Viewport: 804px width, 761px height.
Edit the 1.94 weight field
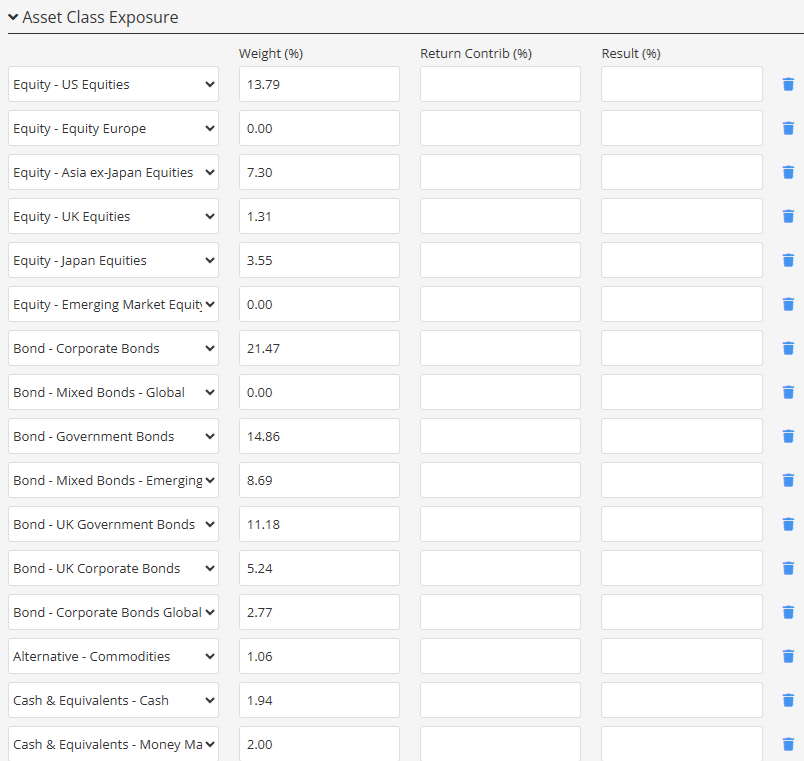(x=319, y=700)
